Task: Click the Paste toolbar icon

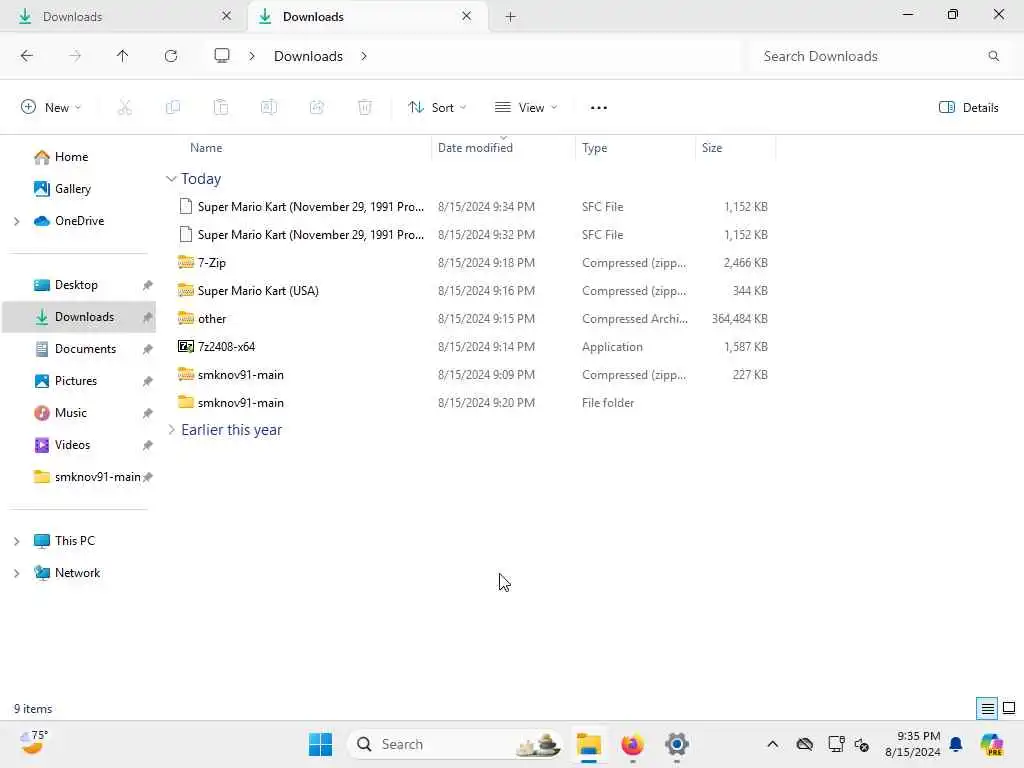Action: (x=221, y=108)
